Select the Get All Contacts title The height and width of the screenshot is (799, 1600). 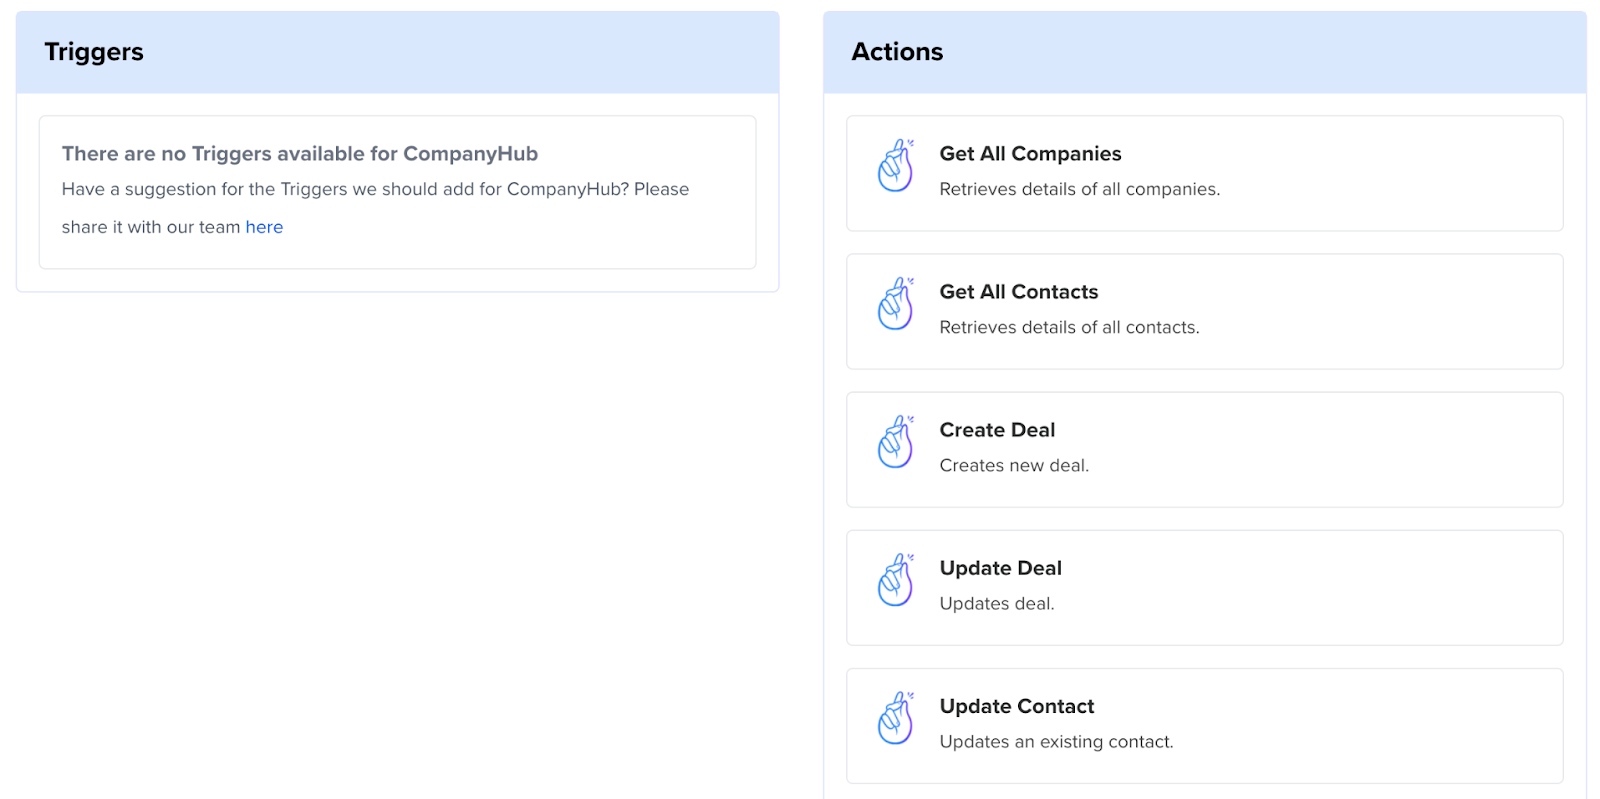1018,292
